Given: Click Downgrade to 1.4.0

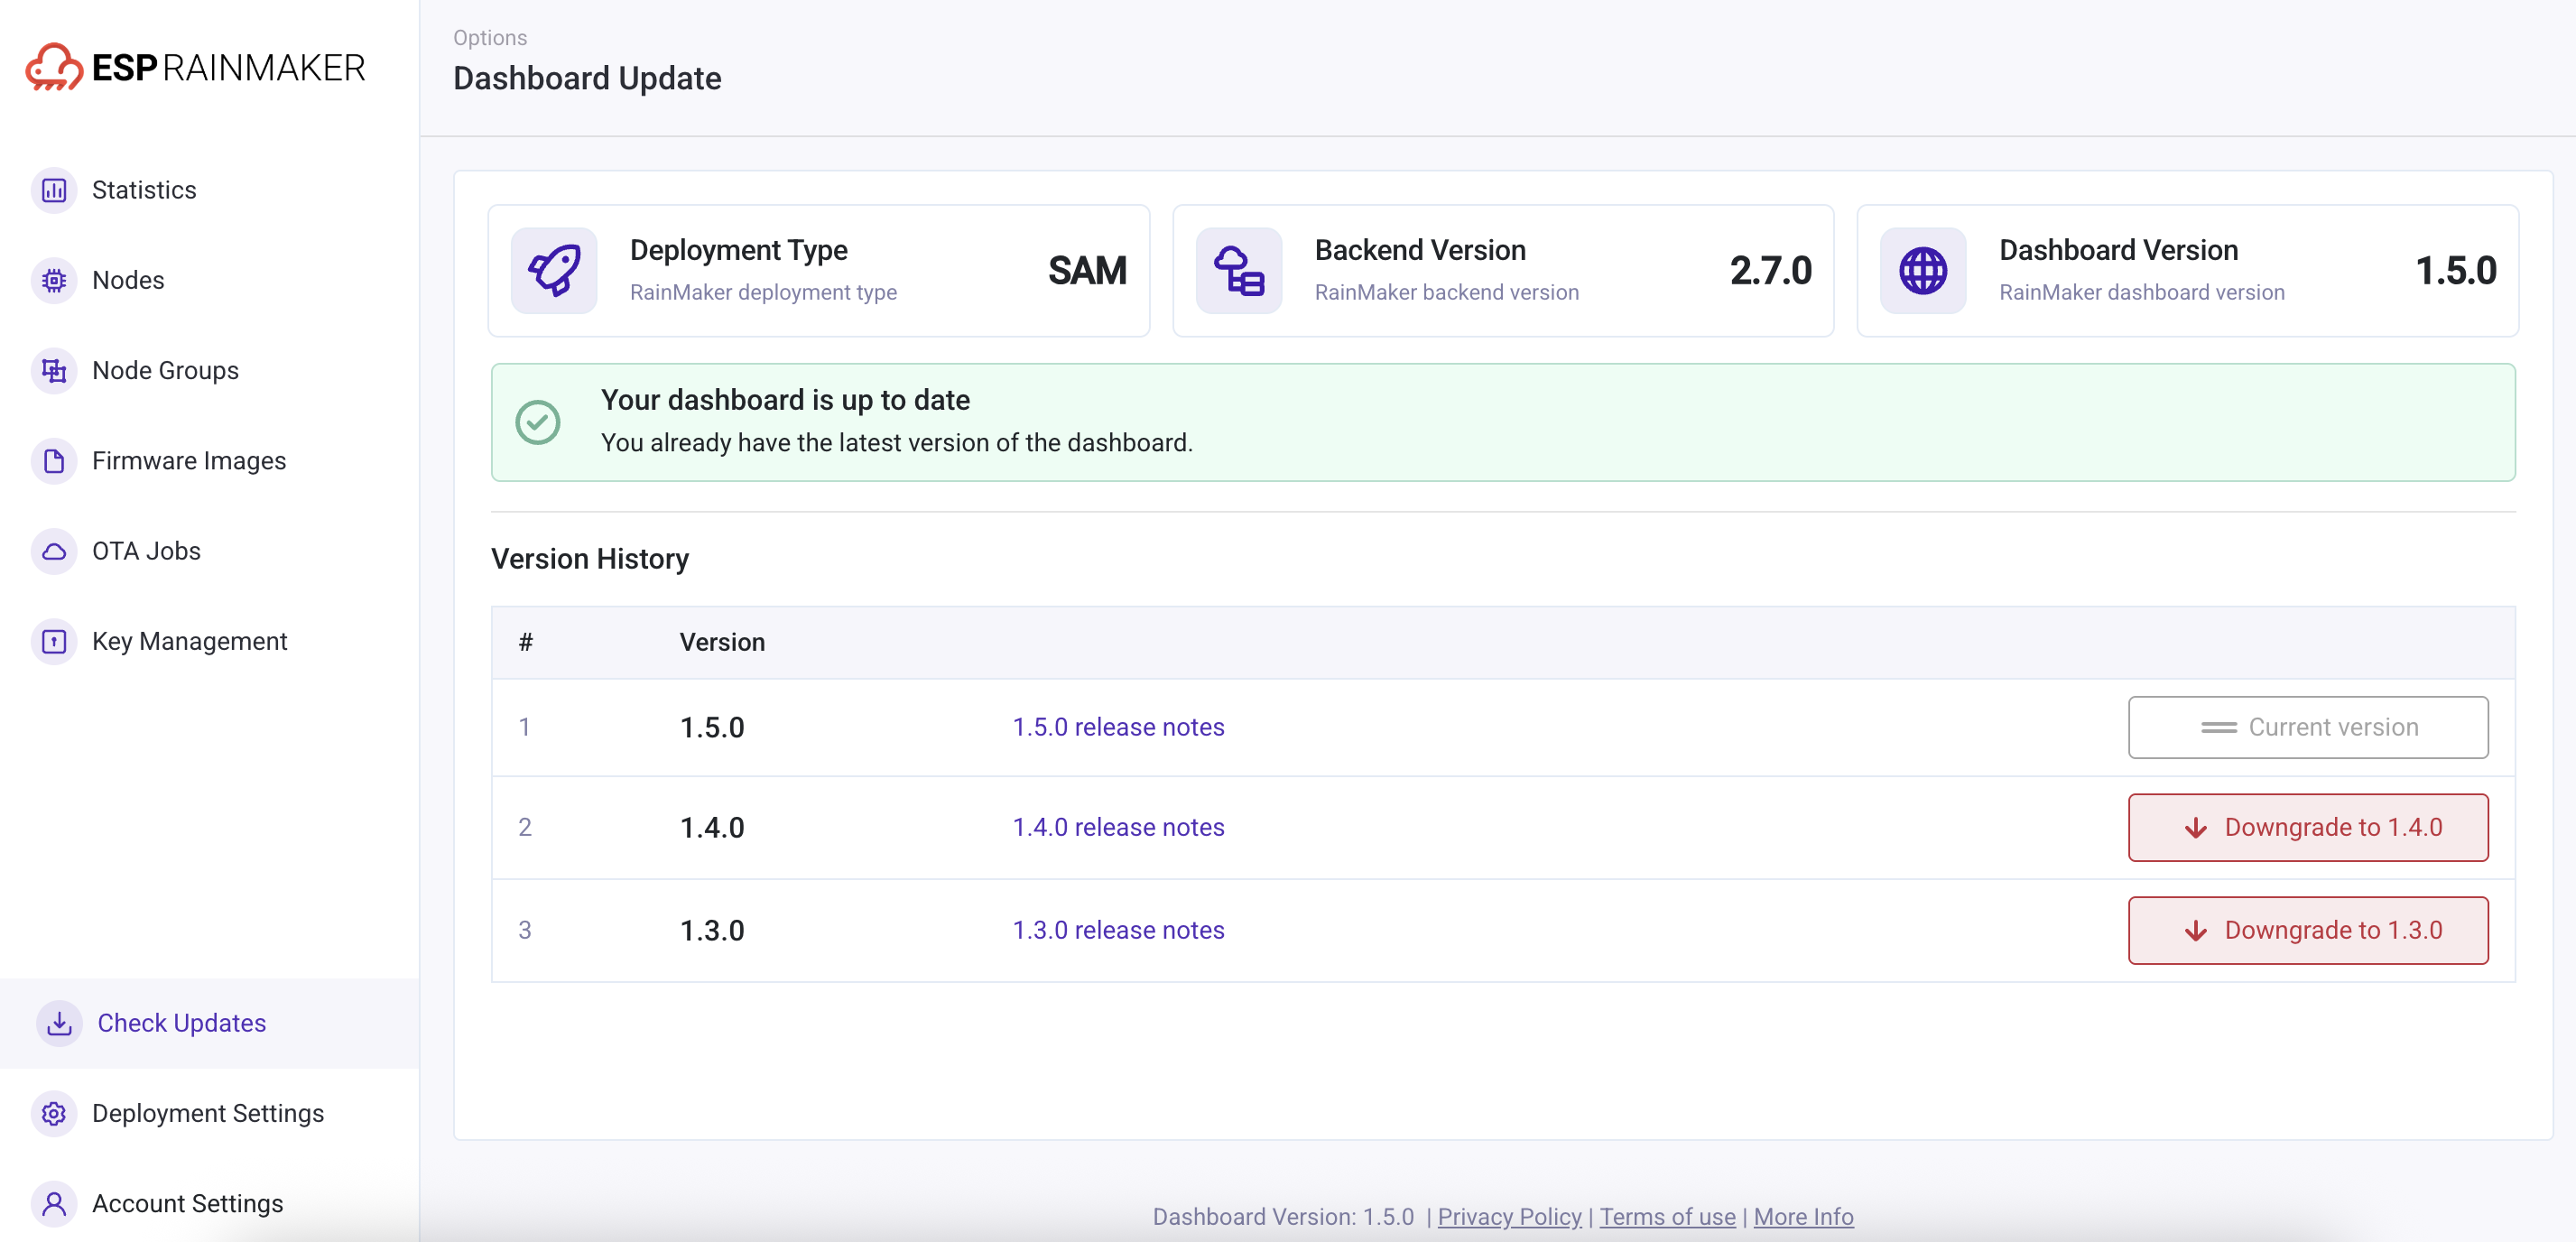Looking at the screenshot, I should point(2307,827).
